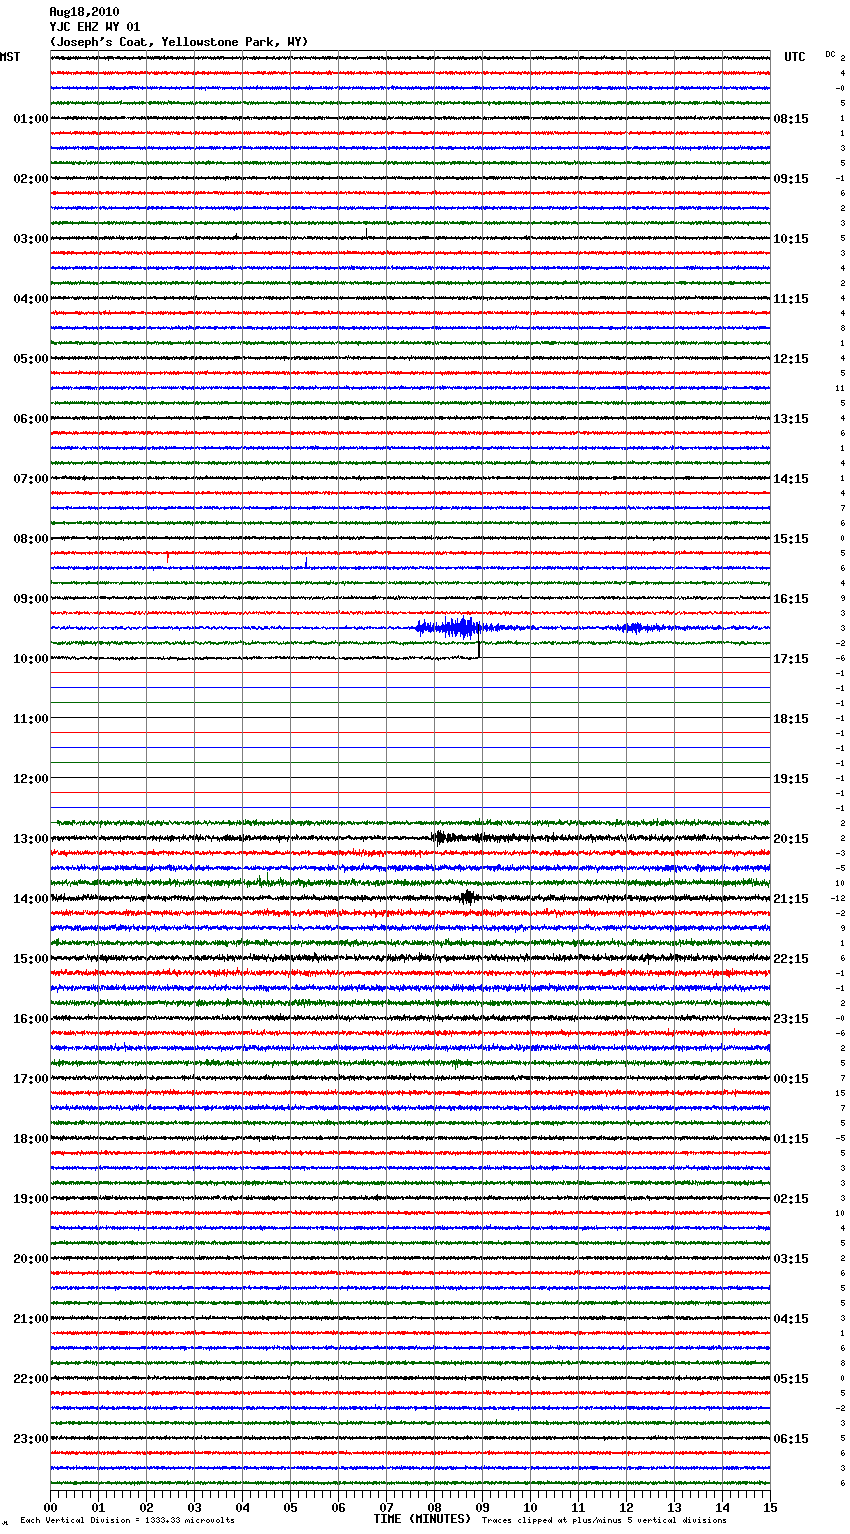Screen dimensions: 850x1534
Task: Click the 11:00 MST time label
Action: pos(31,719)
